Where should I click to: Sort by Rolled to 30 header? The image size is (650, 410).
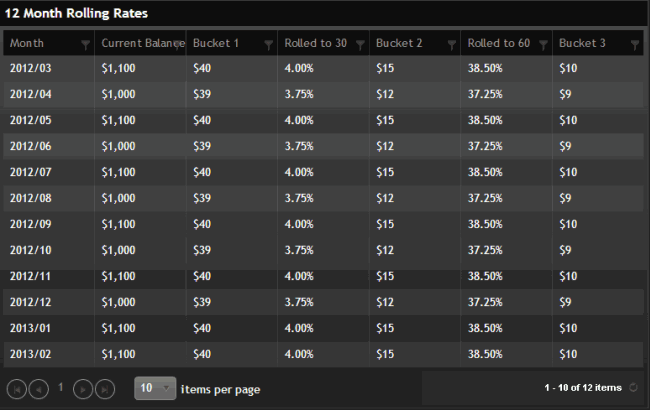315,44
